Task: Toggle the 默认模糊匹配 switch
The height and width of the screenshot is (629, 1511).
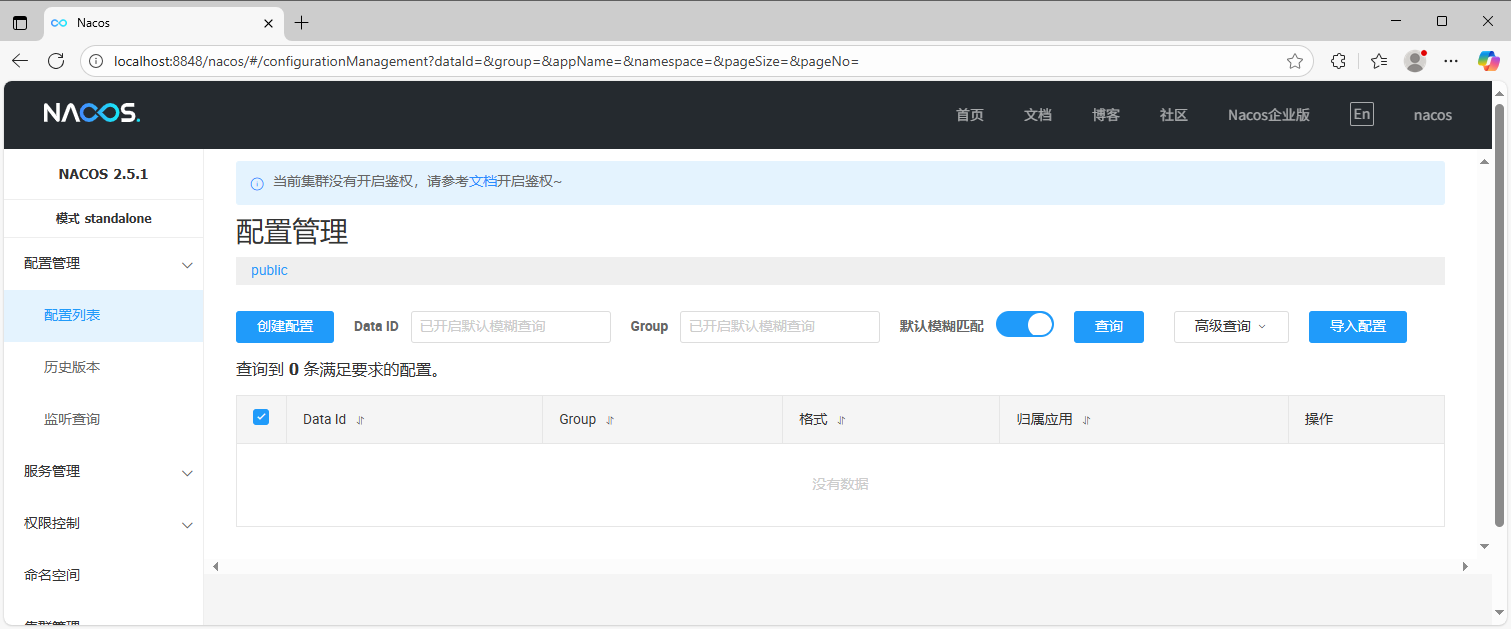Action: (1025, 325)
